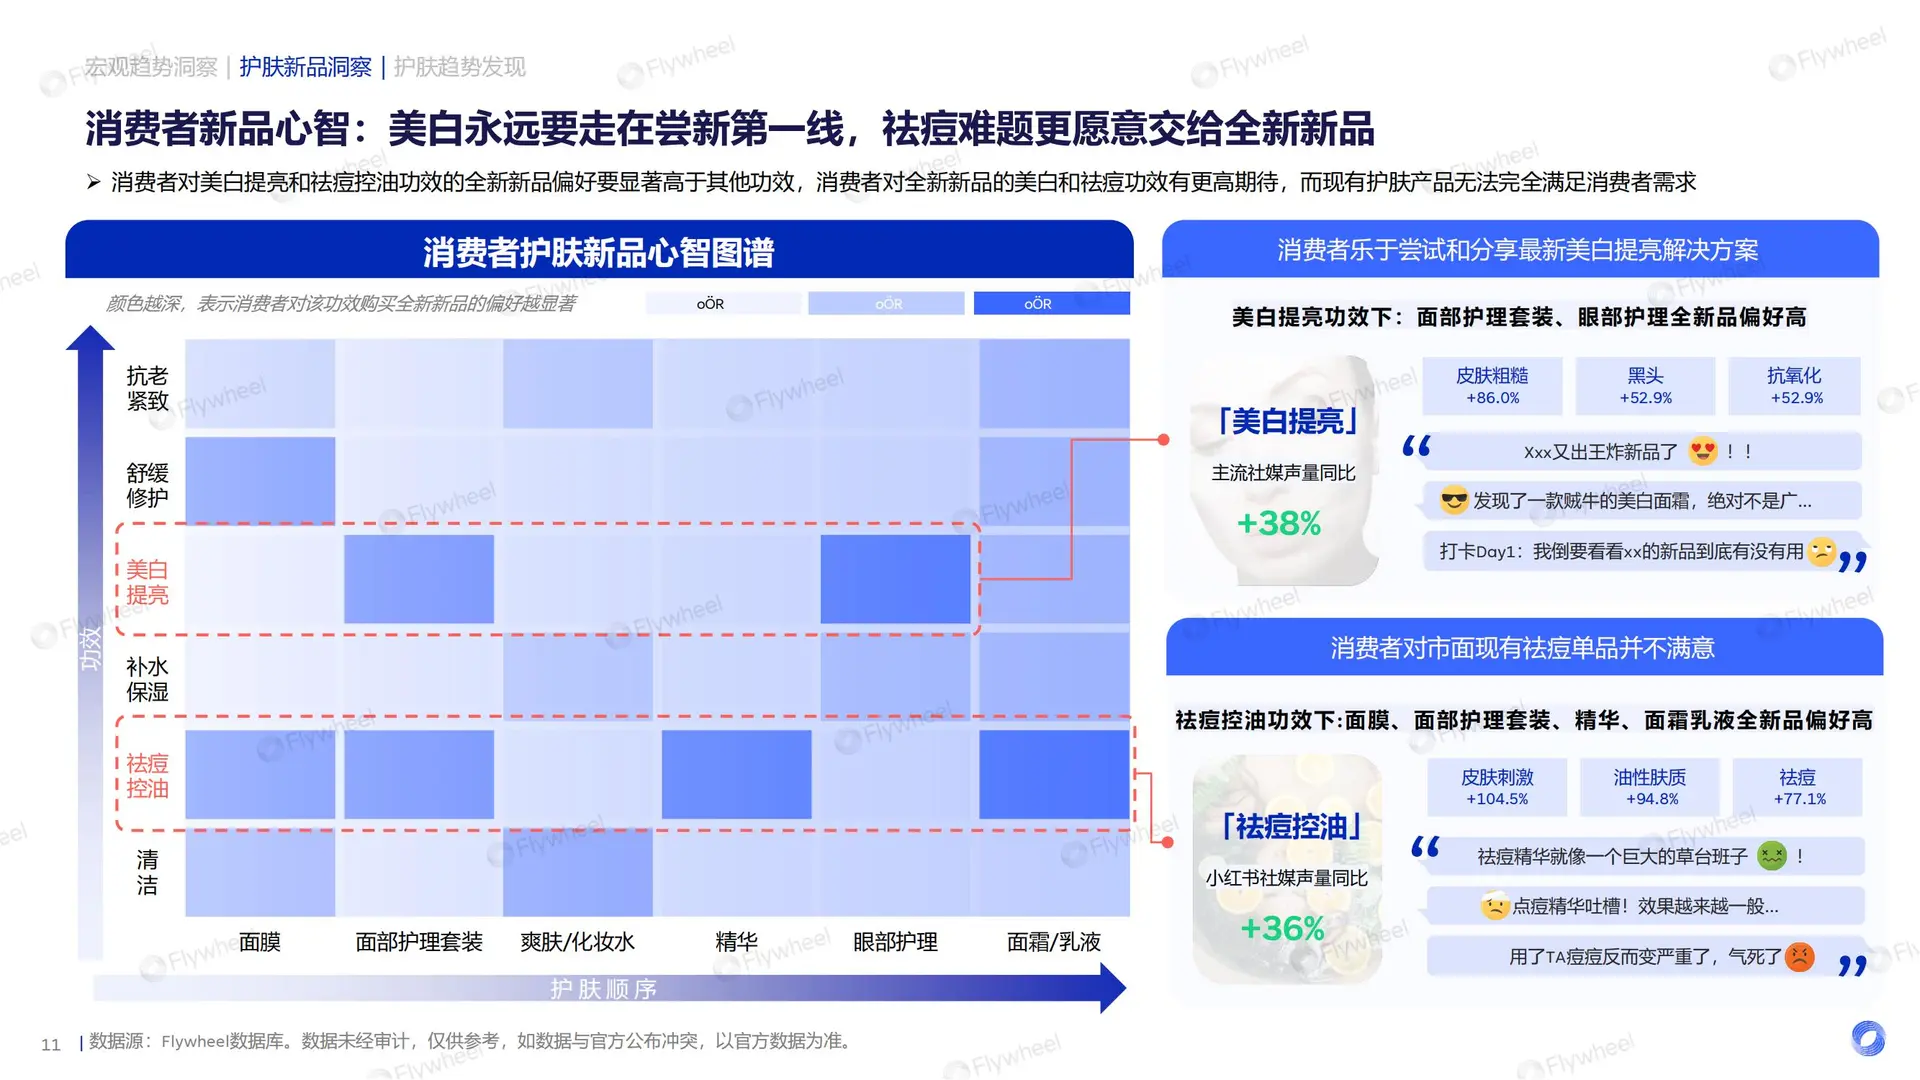
Task: Select the 护肤趋势发现 section
Action: click(460, 67)
